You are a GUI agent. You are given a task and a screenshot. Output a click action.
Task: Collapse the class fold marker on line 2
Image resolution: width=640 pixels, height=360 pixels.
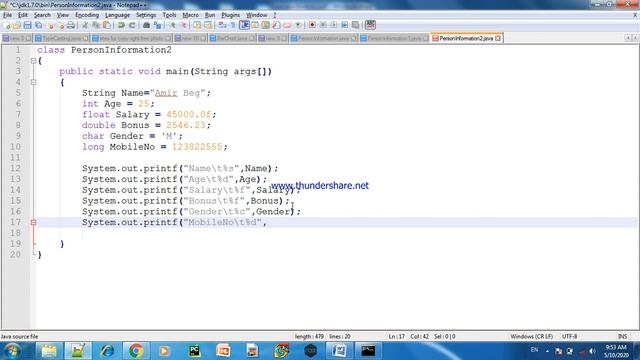pyautogui.click(x=33, y=61)
